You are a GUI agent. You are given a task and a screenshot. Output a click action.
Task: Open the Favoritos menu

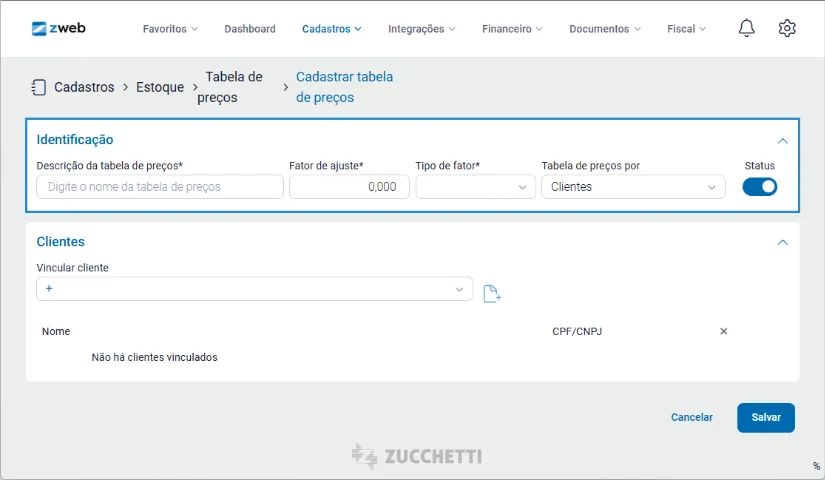170,29
